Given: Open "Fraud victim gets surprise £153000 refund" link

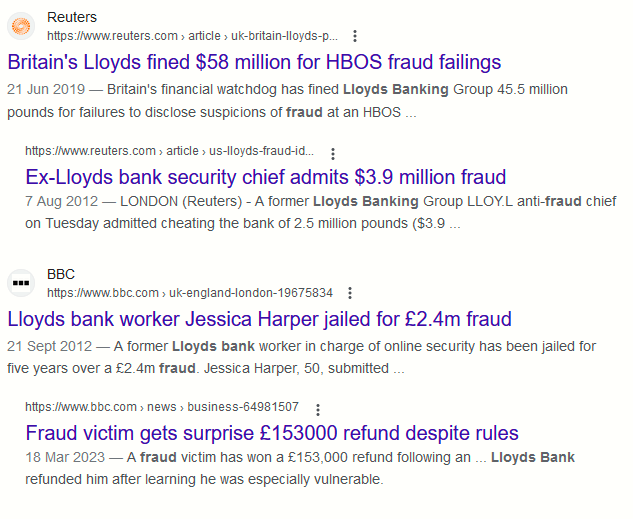Looking at the screenshot, I should click(272, 434).
